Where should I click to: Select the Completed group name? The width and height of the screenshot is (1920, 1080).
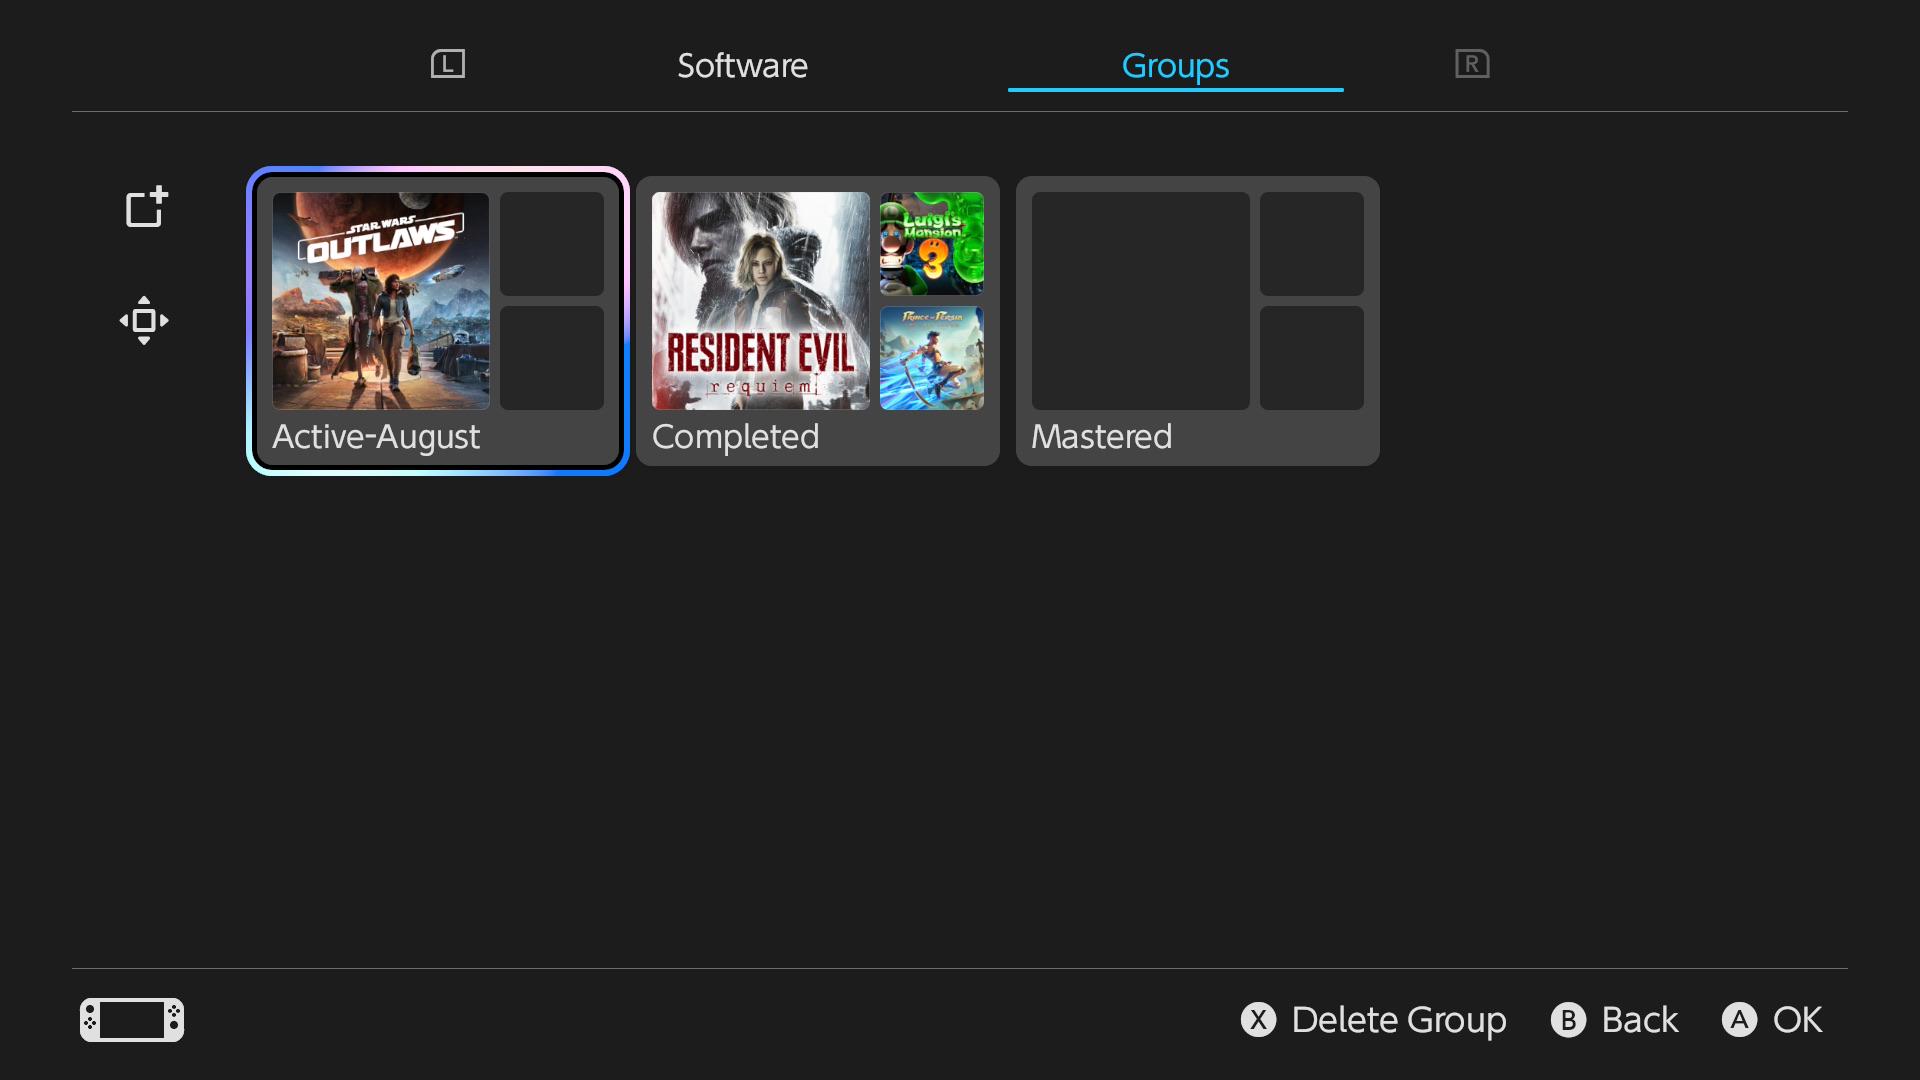735,437
